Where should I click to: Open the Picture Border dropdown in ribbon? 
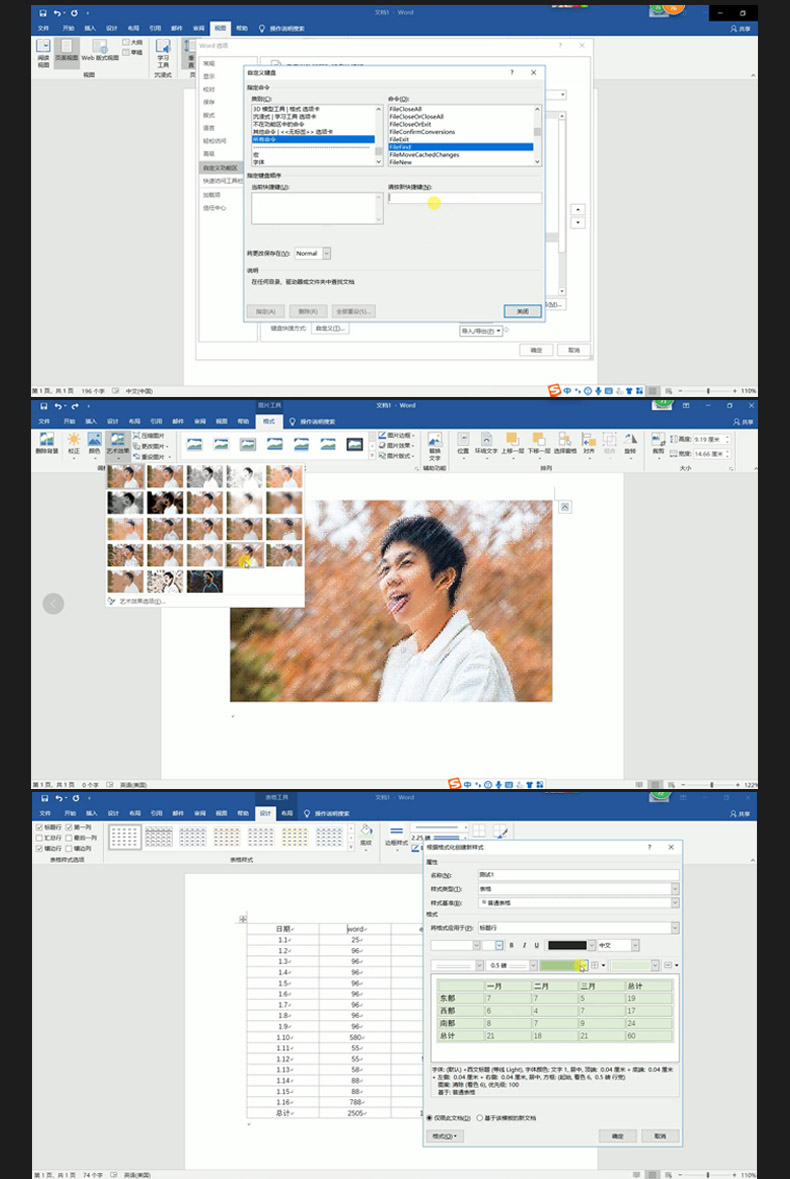point(396,436)
